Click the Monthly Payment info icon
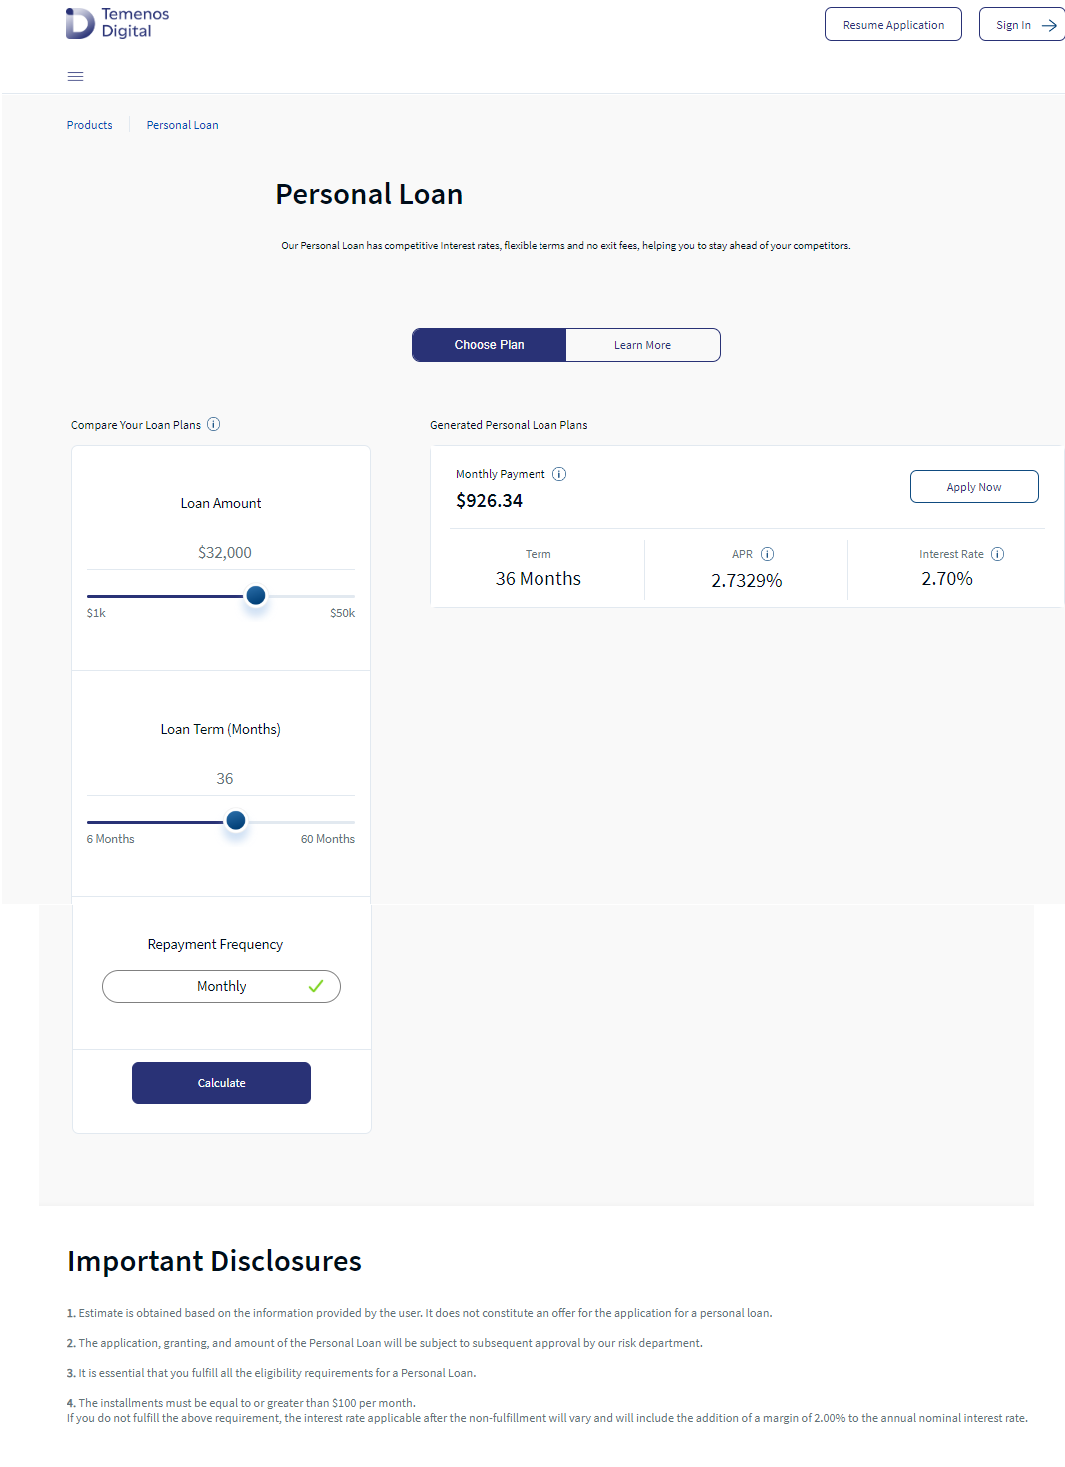 [559, 474]
